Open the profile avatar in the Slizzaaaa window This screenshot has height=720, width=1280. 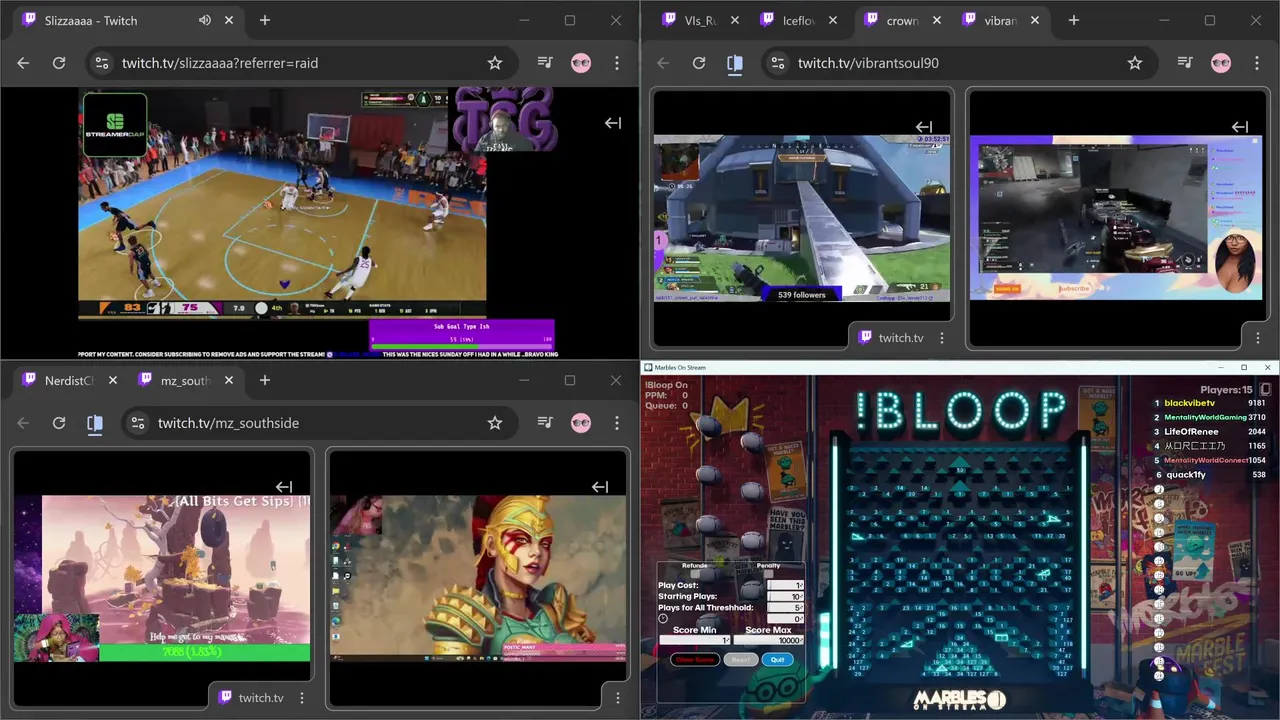coord(581,63)
